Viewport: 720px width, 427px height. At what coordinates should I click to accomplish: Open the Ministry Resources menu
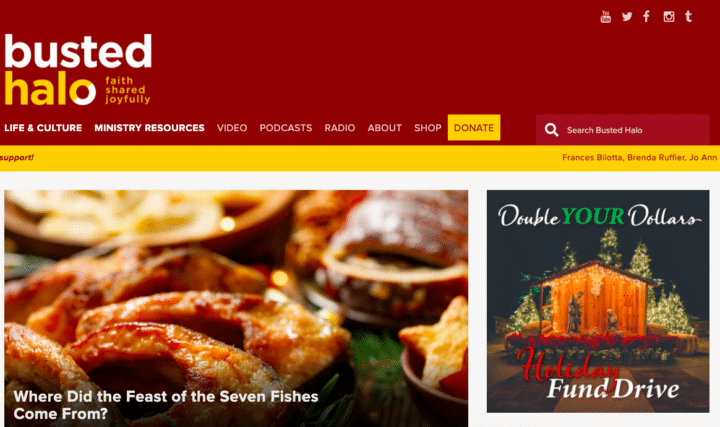coord(149,128)
